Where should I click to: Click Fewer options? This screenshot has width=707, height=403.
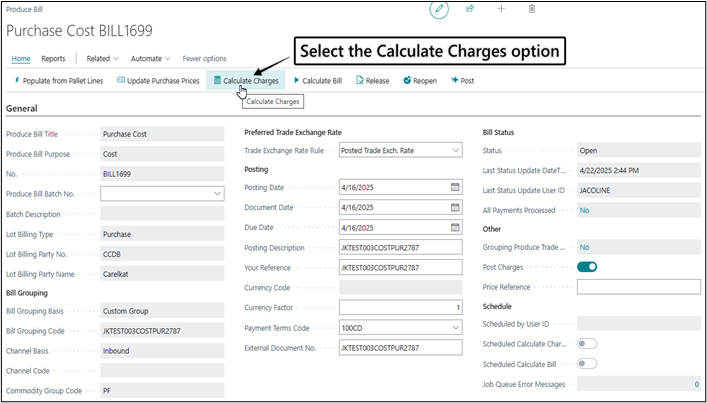tap(204, 59)
